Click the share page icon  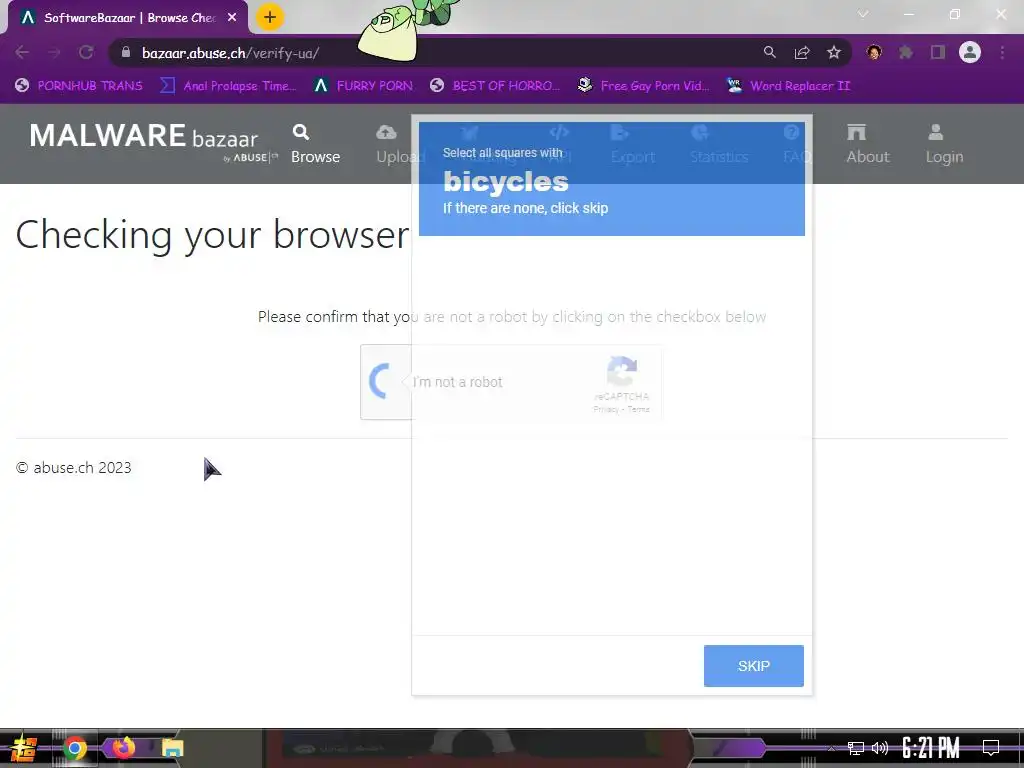pyautogui.click(x=802, y=53)
